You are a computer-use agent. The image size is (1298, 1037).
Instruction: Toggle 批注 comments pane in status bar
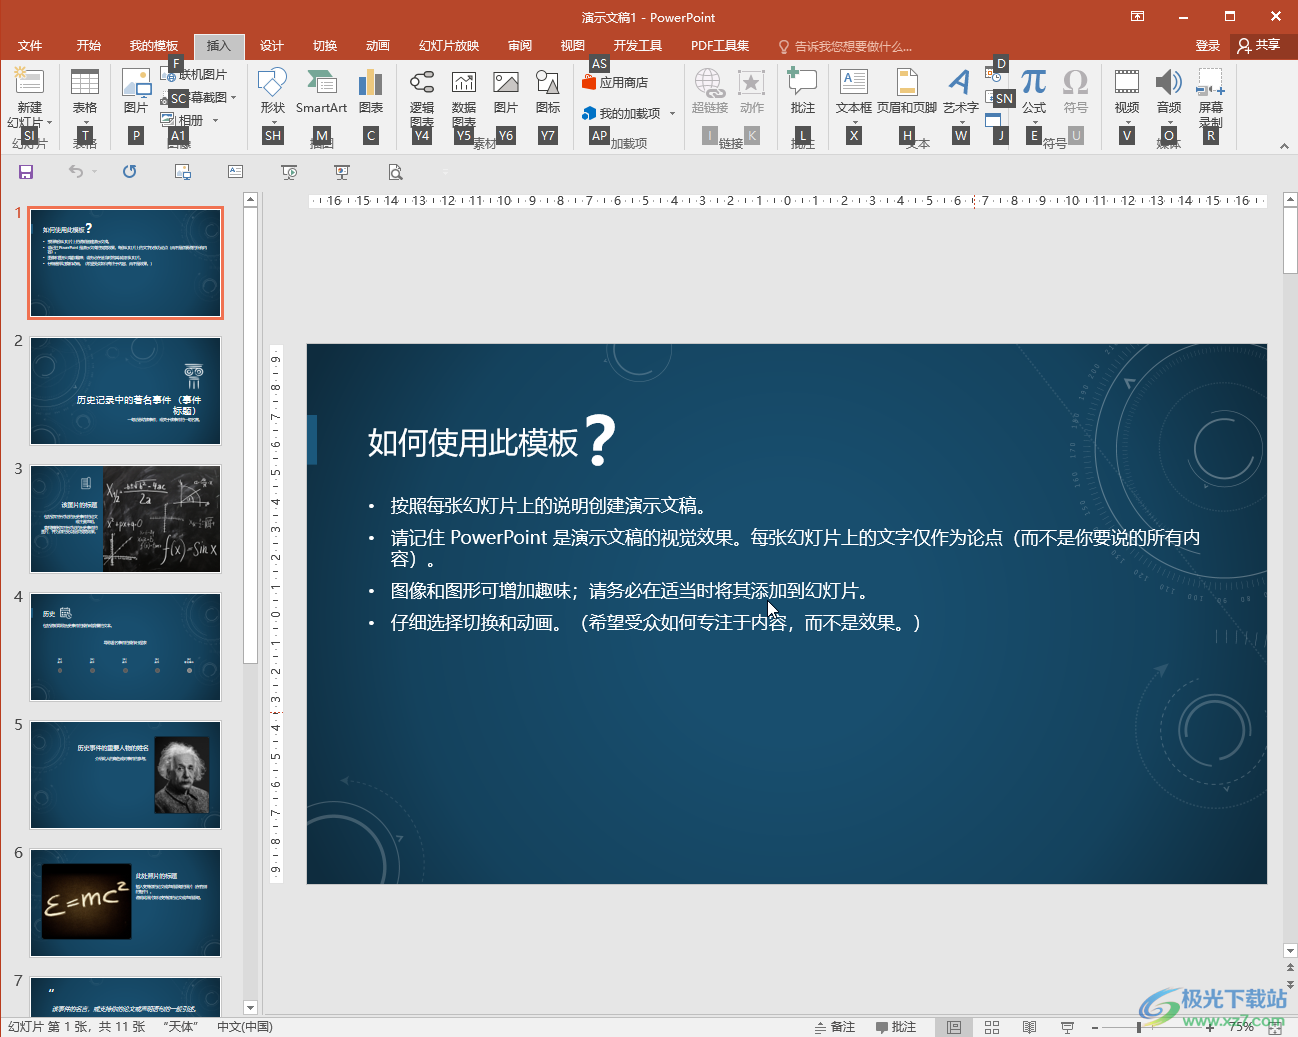point(896,1027)
